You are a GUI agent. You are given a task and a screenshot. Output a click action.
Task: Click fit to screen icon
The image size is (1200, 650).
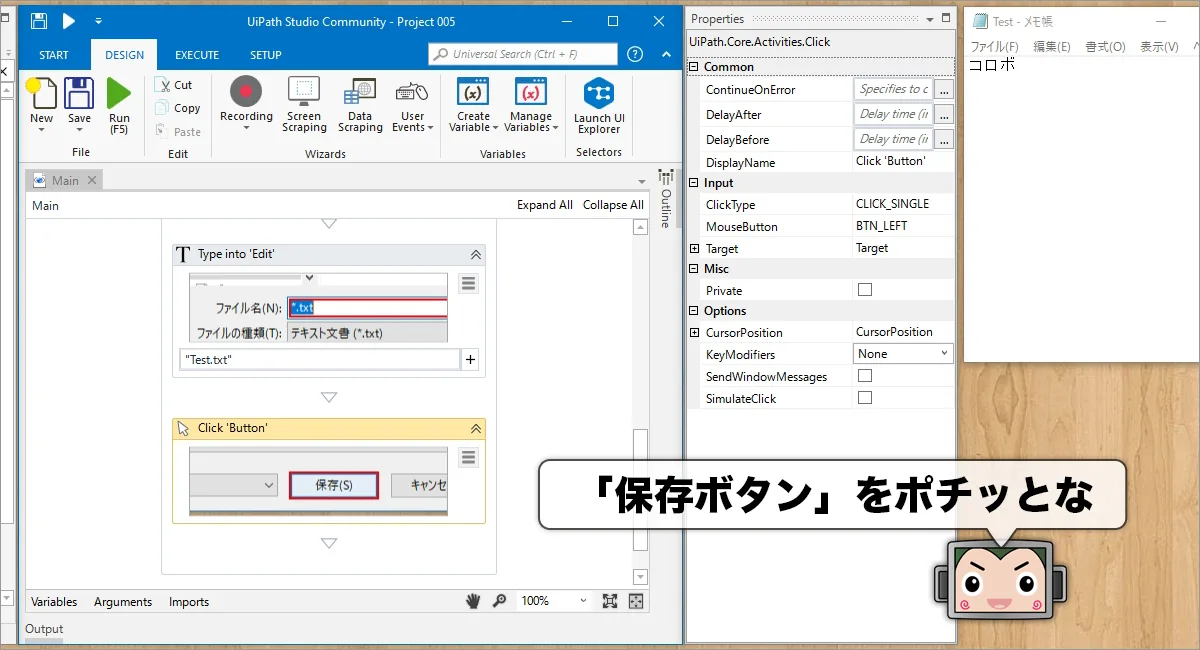(610, 601)
